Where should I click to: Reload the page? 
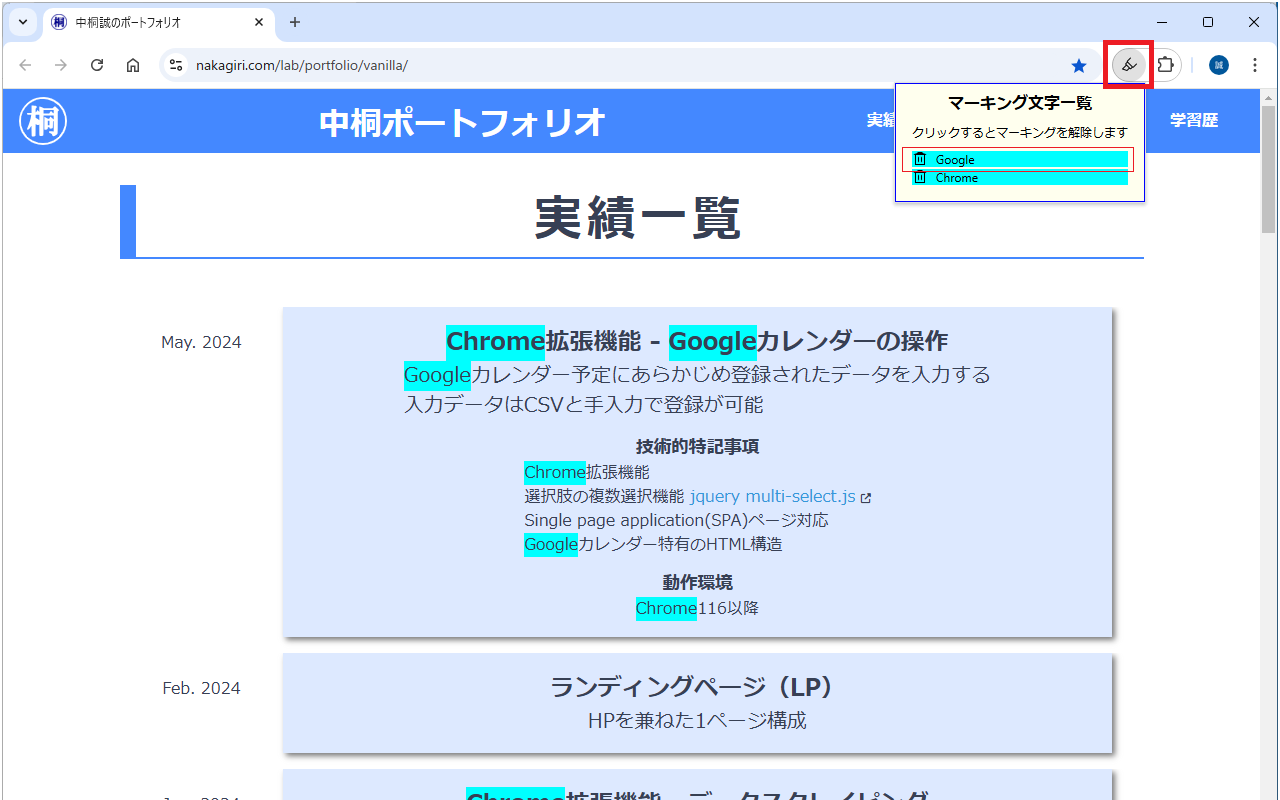pyautogui.click(x=97, y=65)
